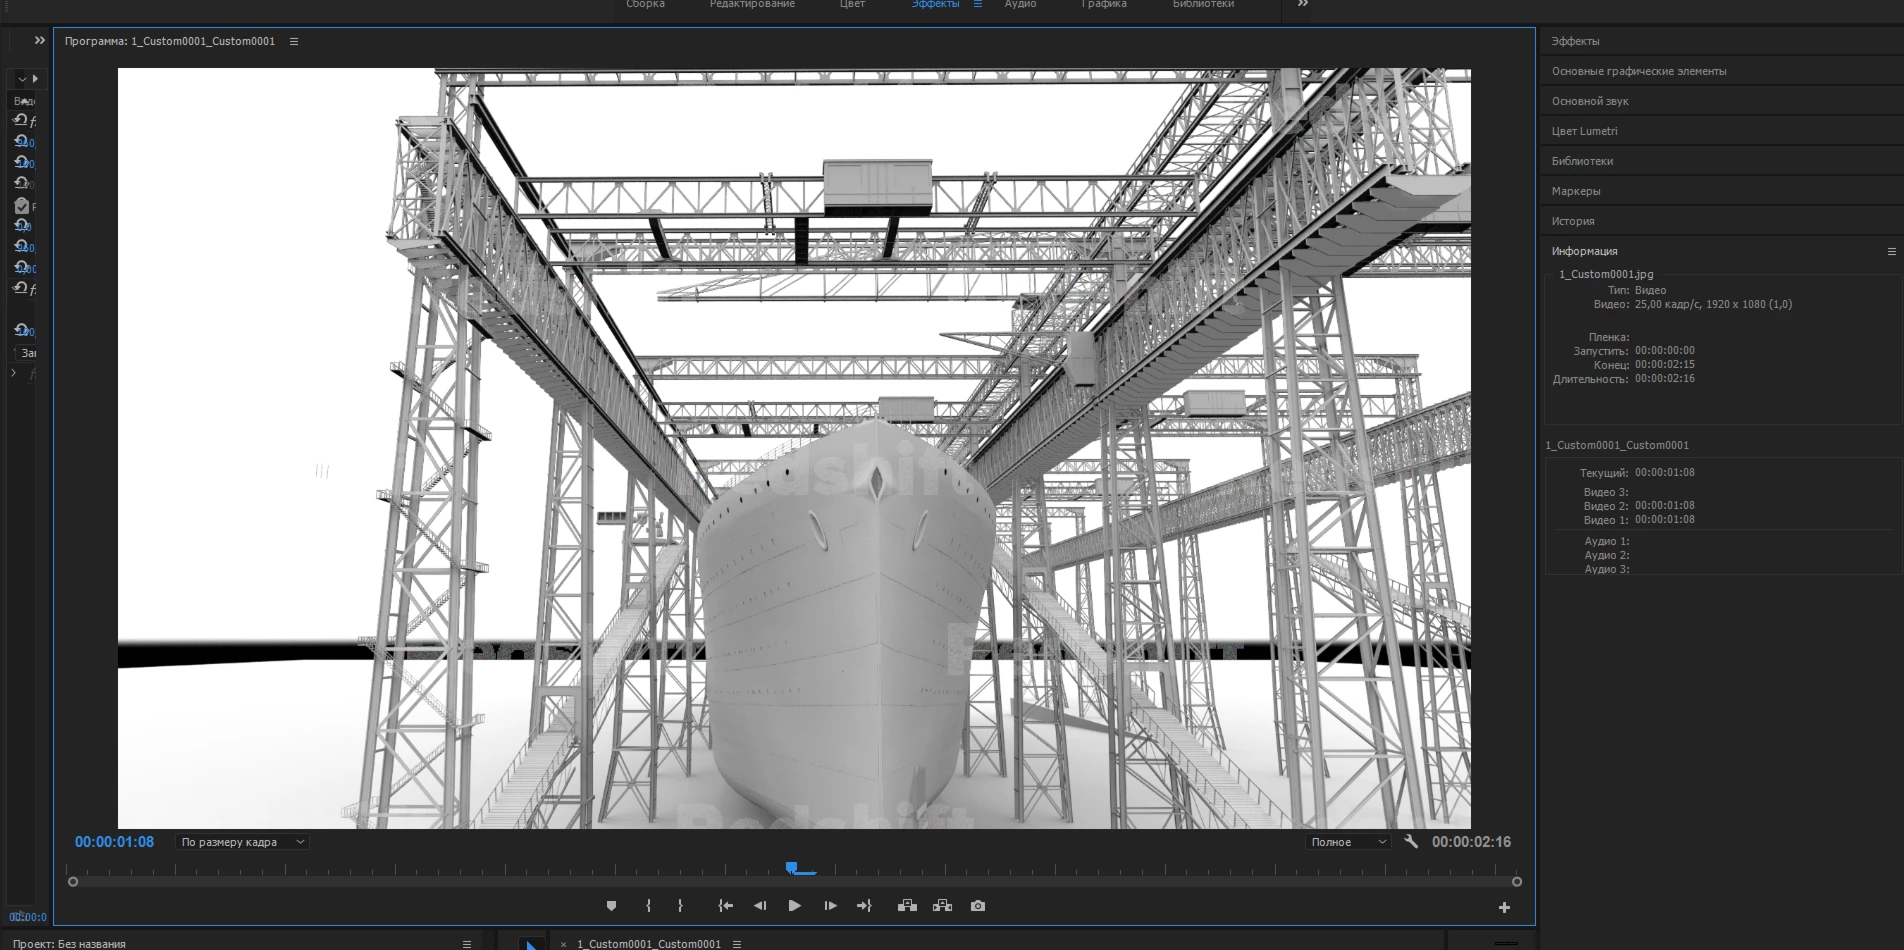1904x950 pixels.
Task: Click the Запустить: 00:00:00:00 value
Action: (1664, 351)
